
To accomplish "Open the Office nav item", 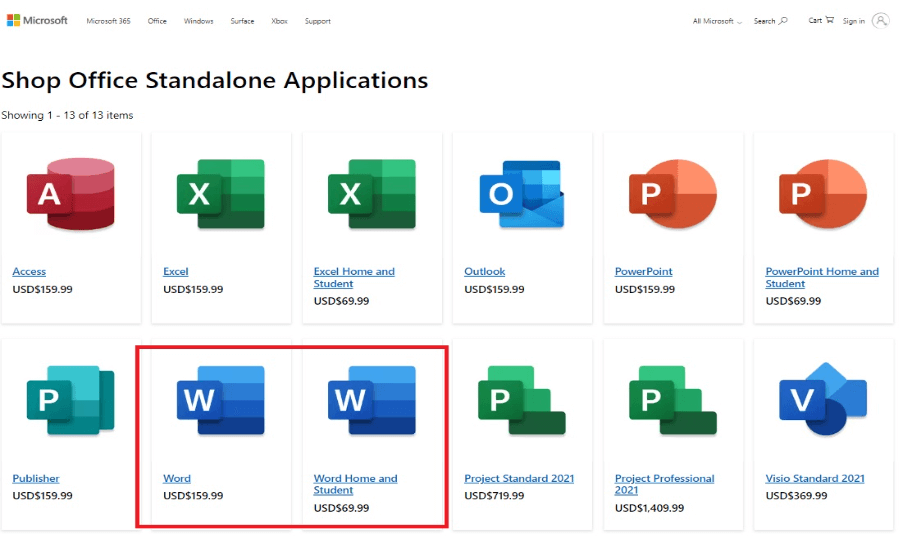I will (157, 21).
